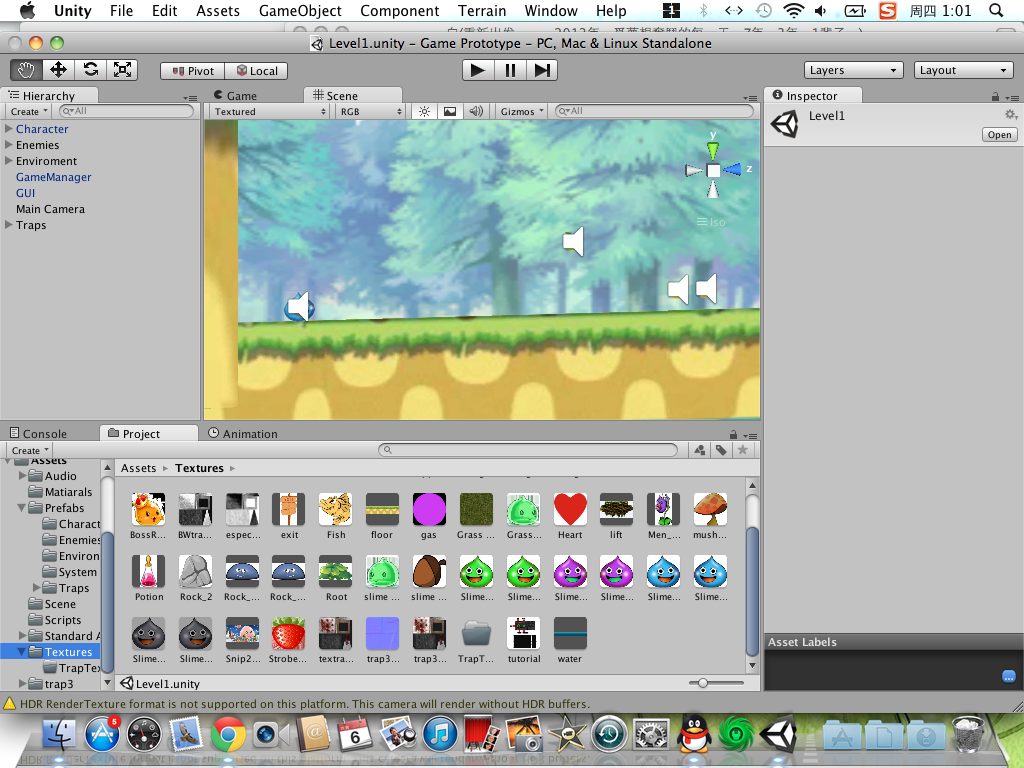Open Google Chrome from the Dock

228,735
